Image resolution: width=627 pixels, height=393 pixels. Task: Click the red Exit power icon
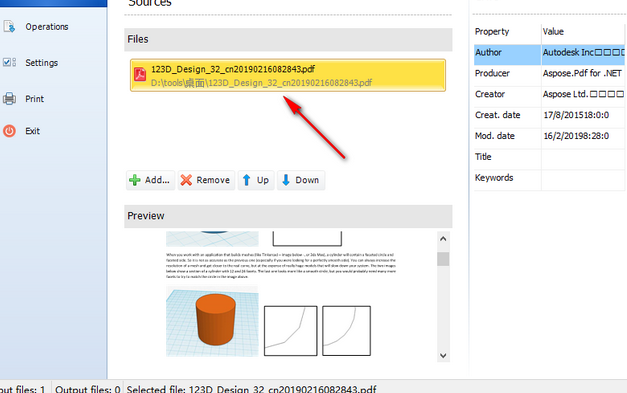[9, 131]
